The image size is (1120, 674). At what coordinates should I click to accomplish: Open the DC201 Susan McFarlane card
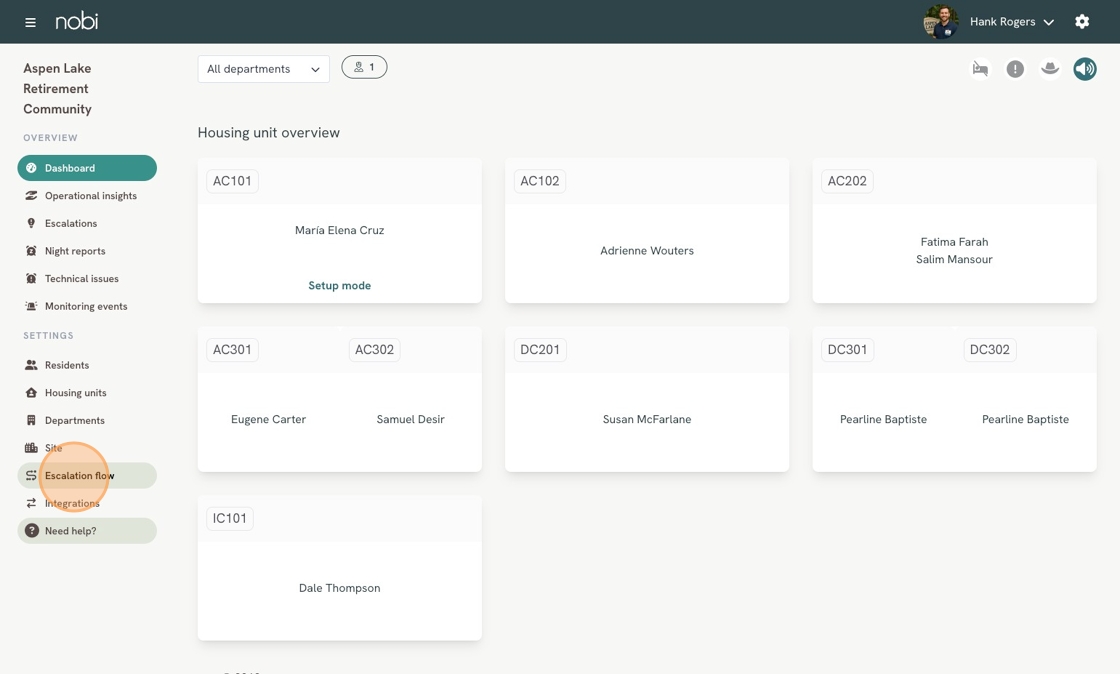coord(646,399)
